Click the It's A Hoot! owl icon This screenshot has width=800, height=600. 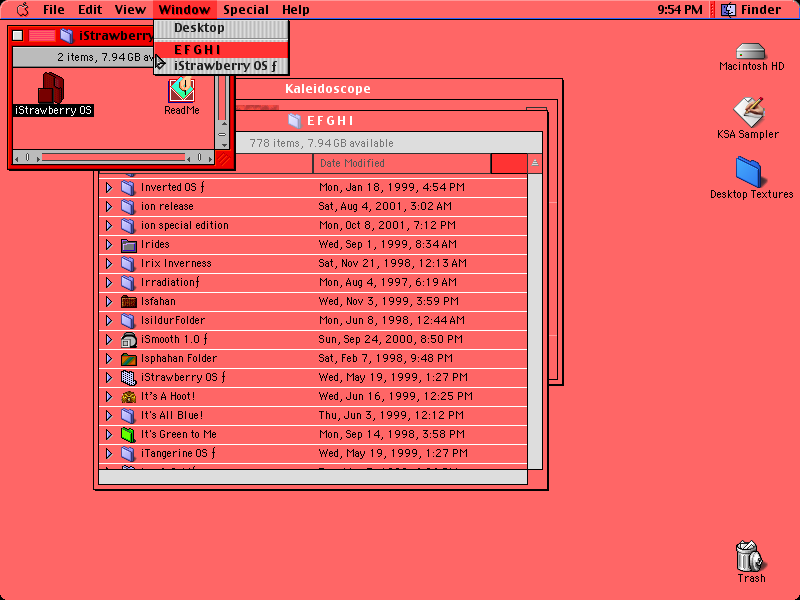129,396
